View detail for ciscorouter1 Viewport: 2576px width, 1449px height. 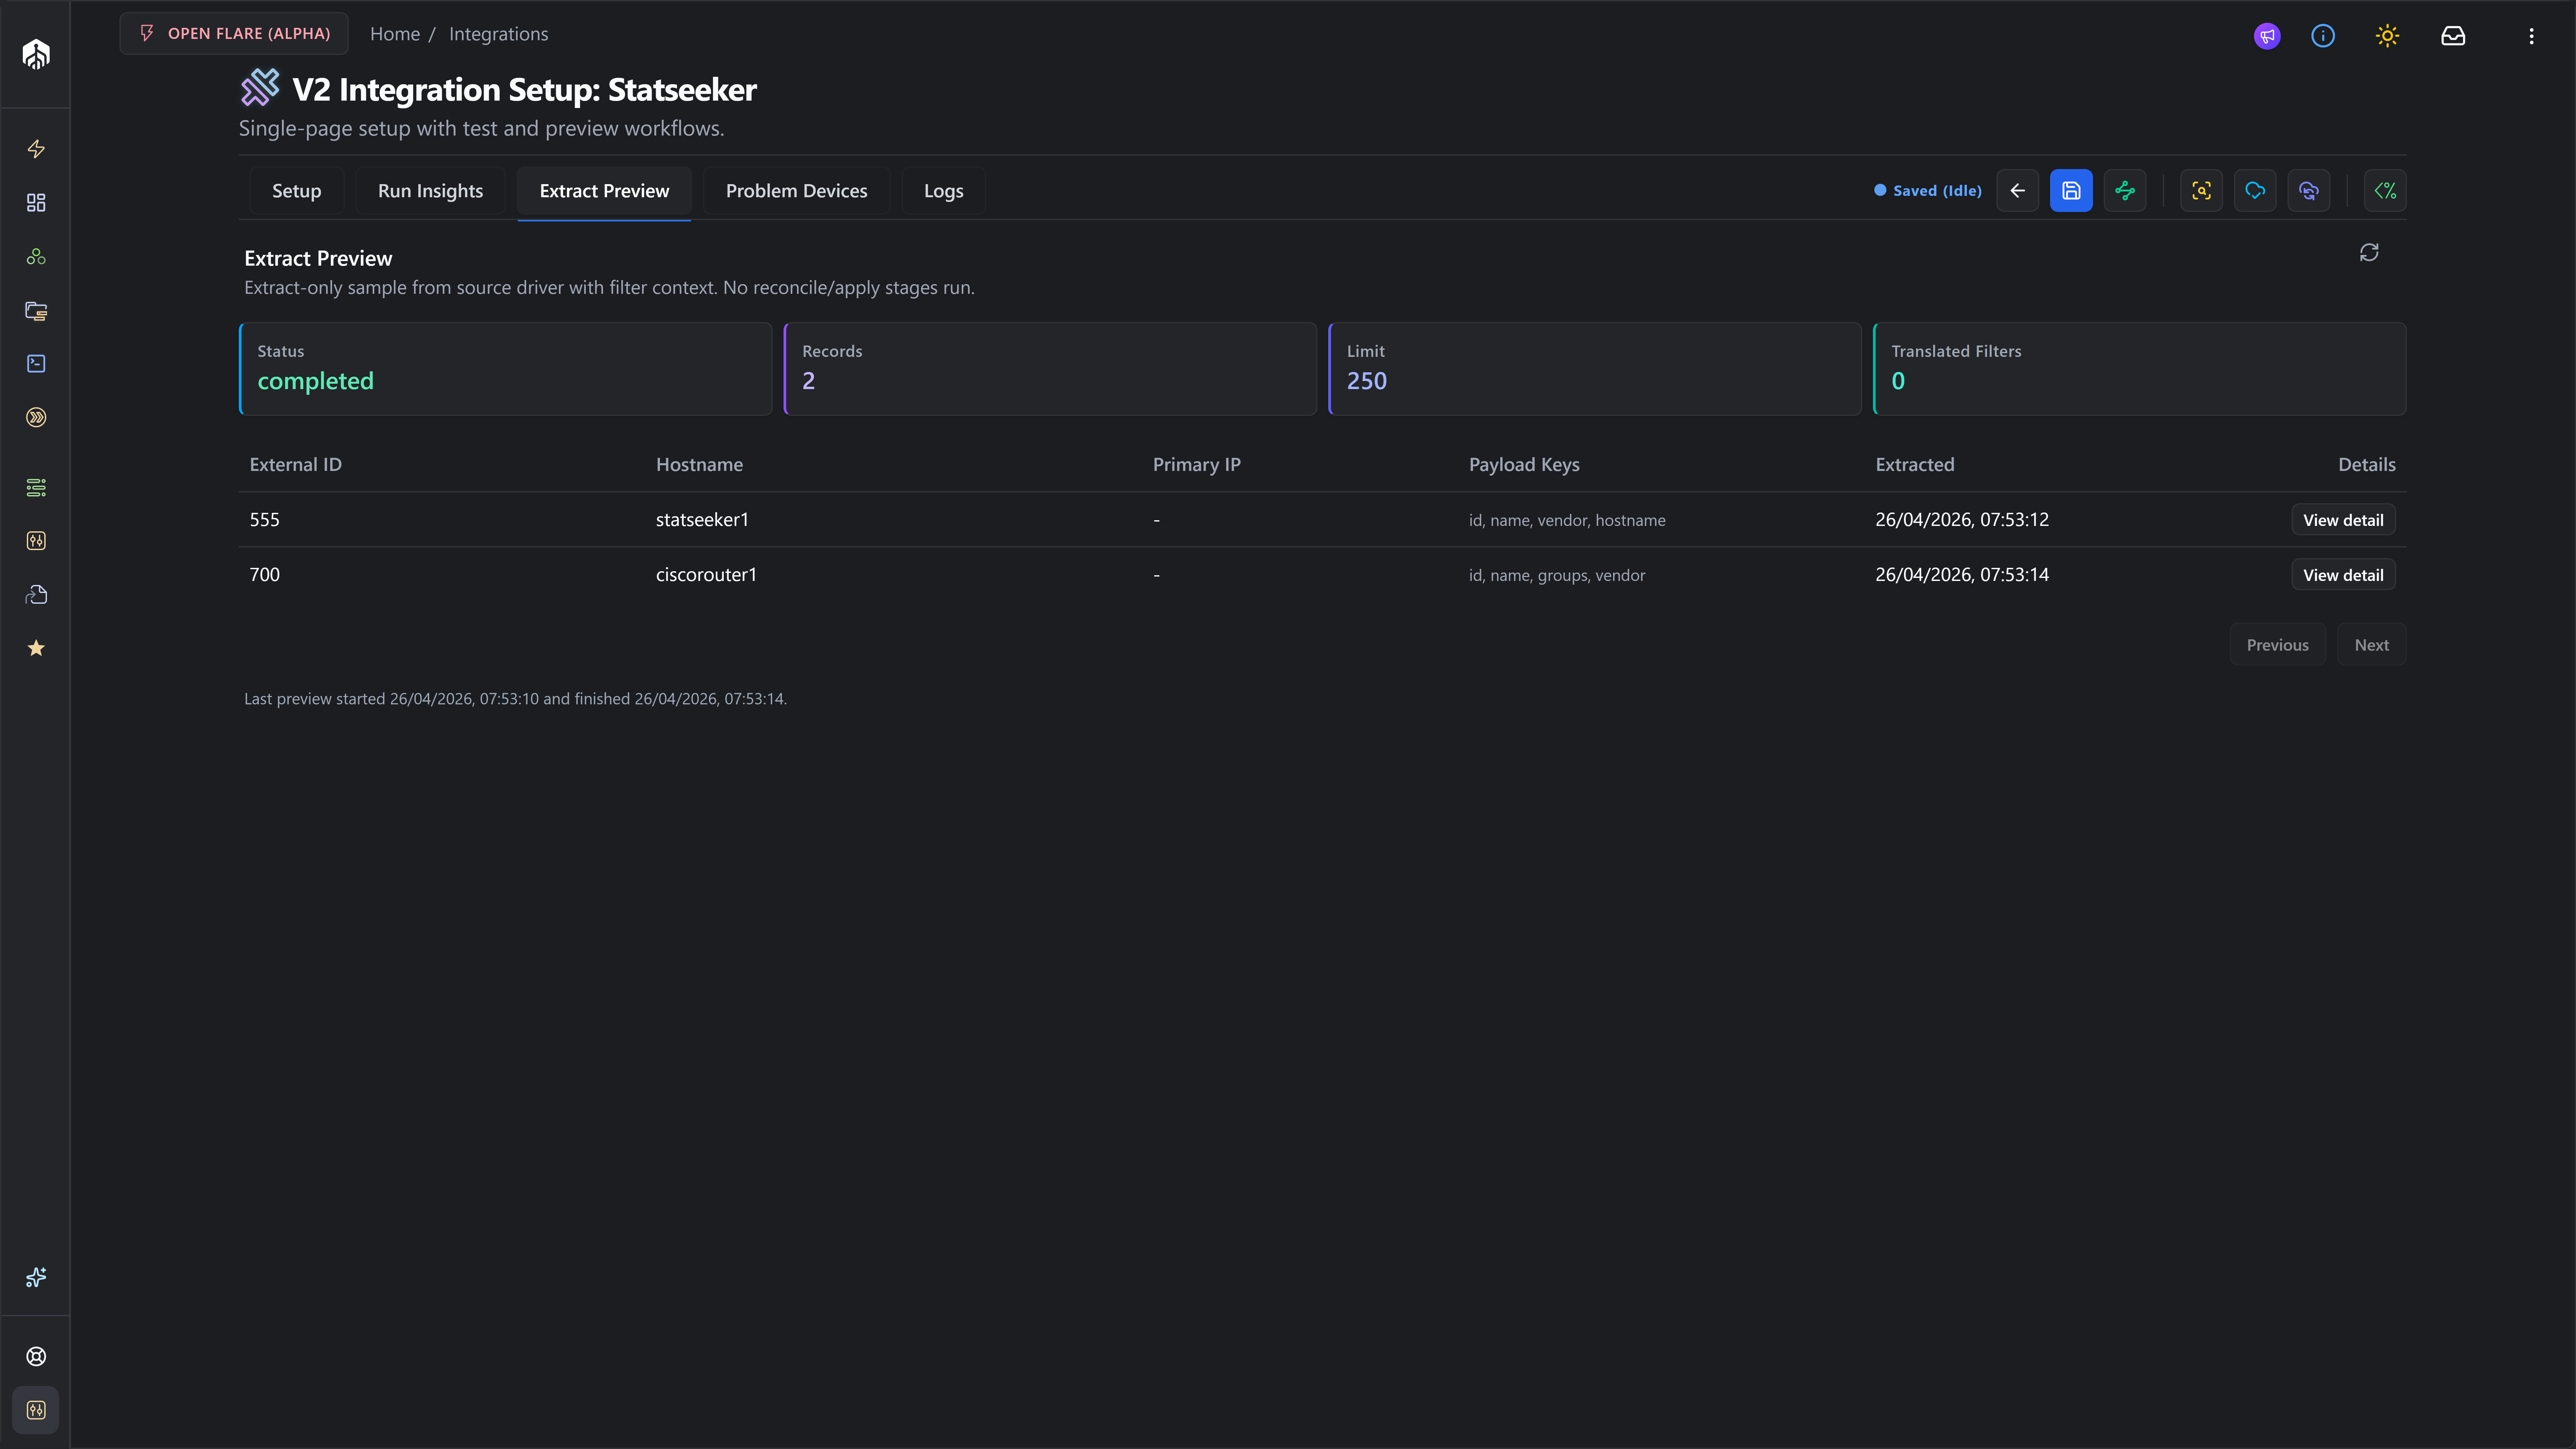[x=2343, y=574]
